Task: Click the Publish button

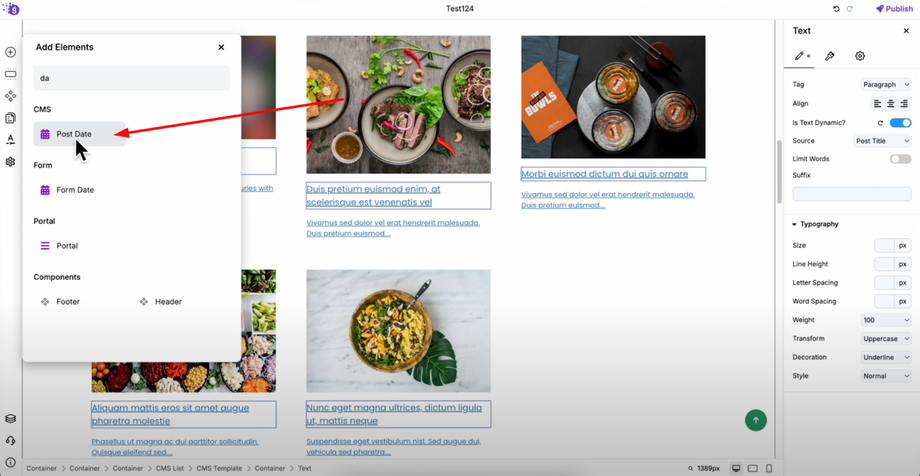Action: point(895,9)
